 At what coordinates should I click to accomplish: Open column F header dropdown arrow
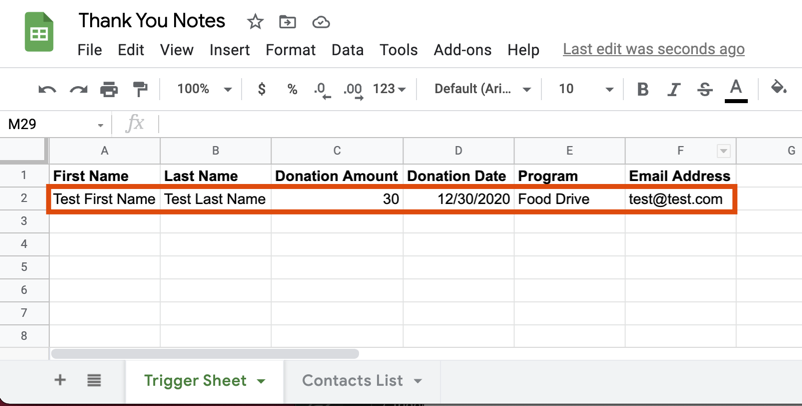(x=723, y=151)
